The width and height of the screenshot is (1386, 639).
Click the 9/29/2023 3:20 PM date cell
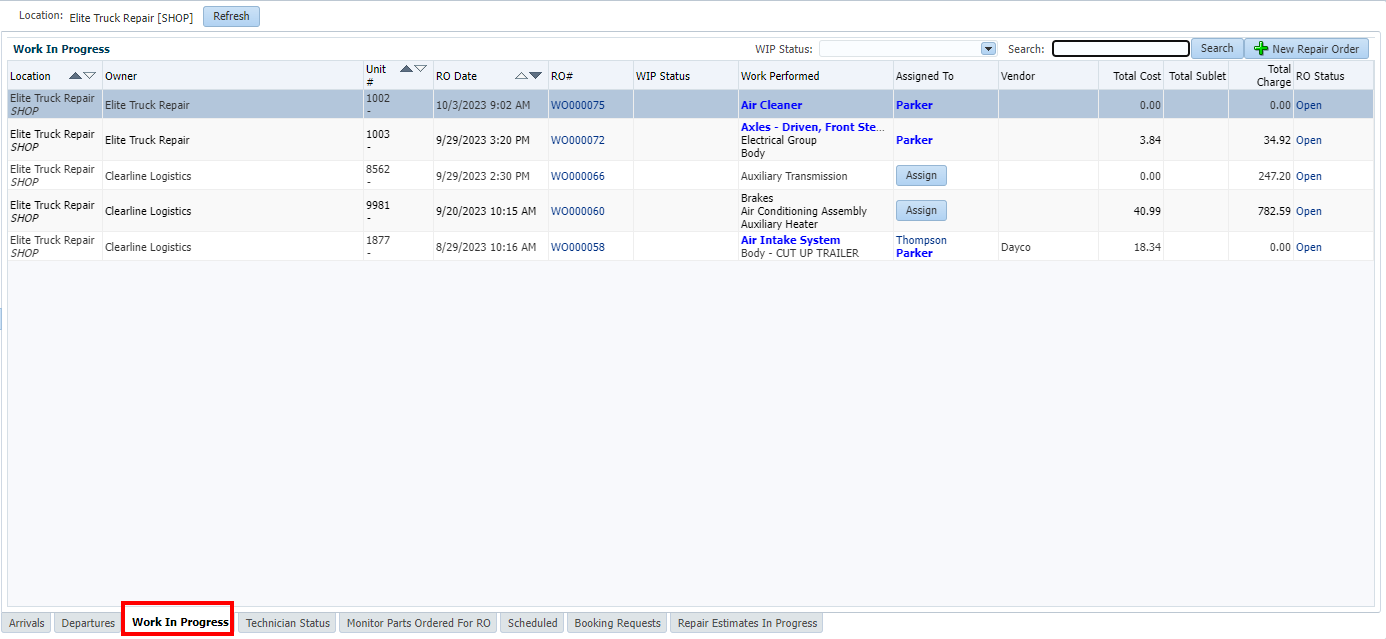[490, 140]
